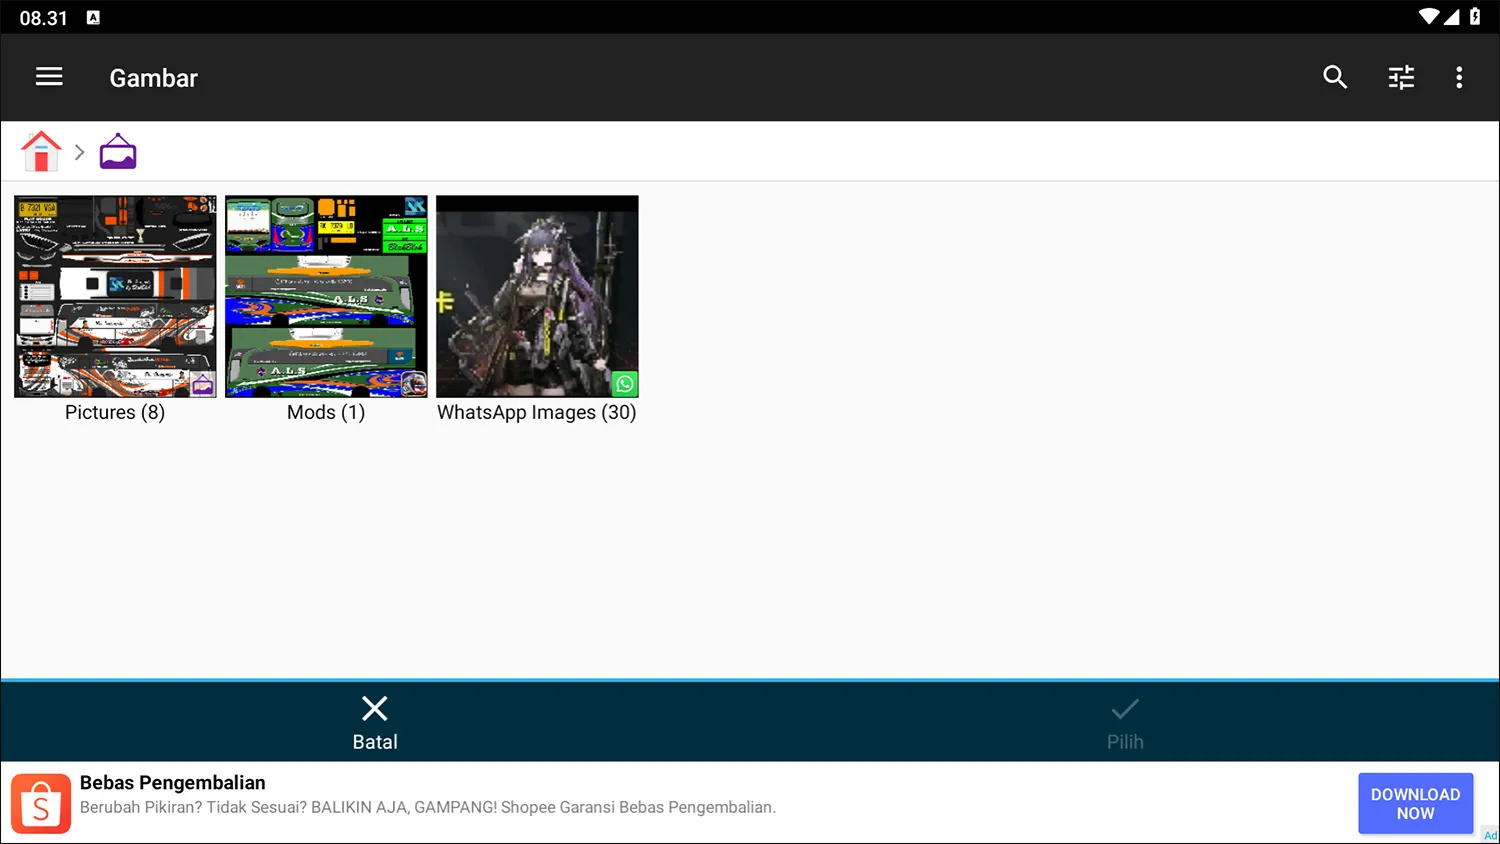
Task: Click the WhatsApp Images (30) label
Action: [x=537, y=412]
